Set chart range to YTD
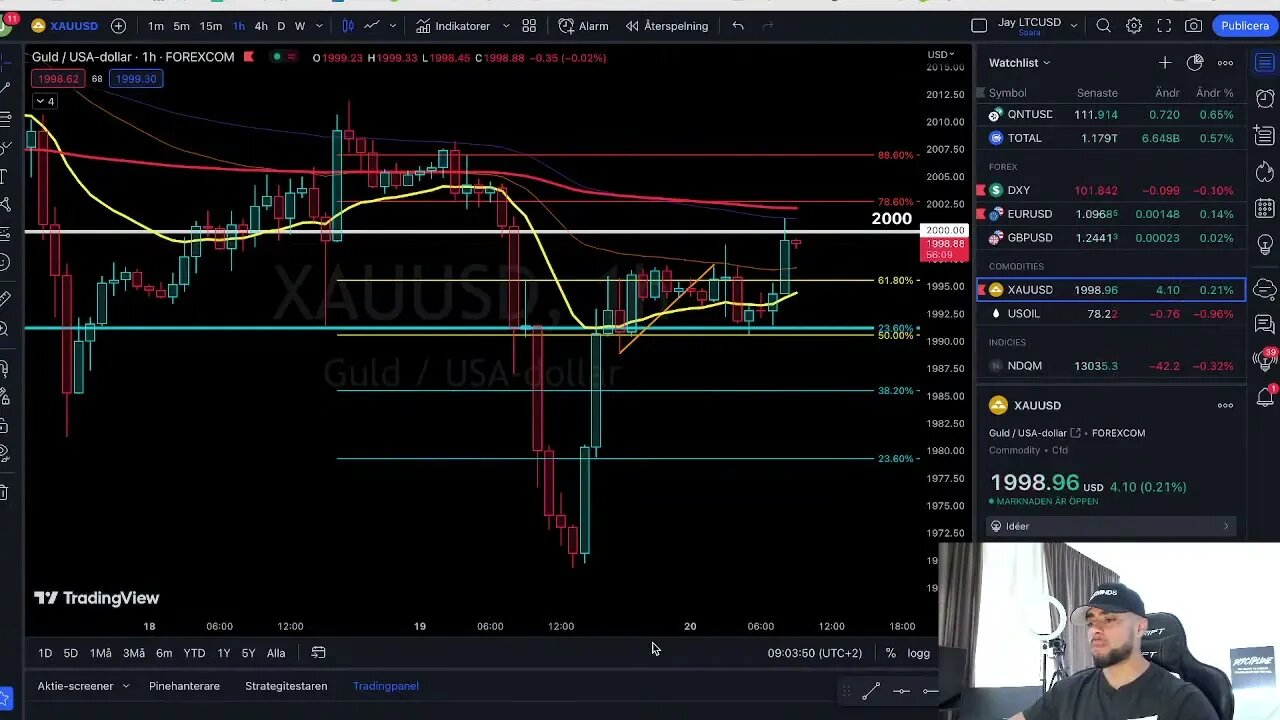Viewport: 1280px width, 720px height. tap(194, 653)
